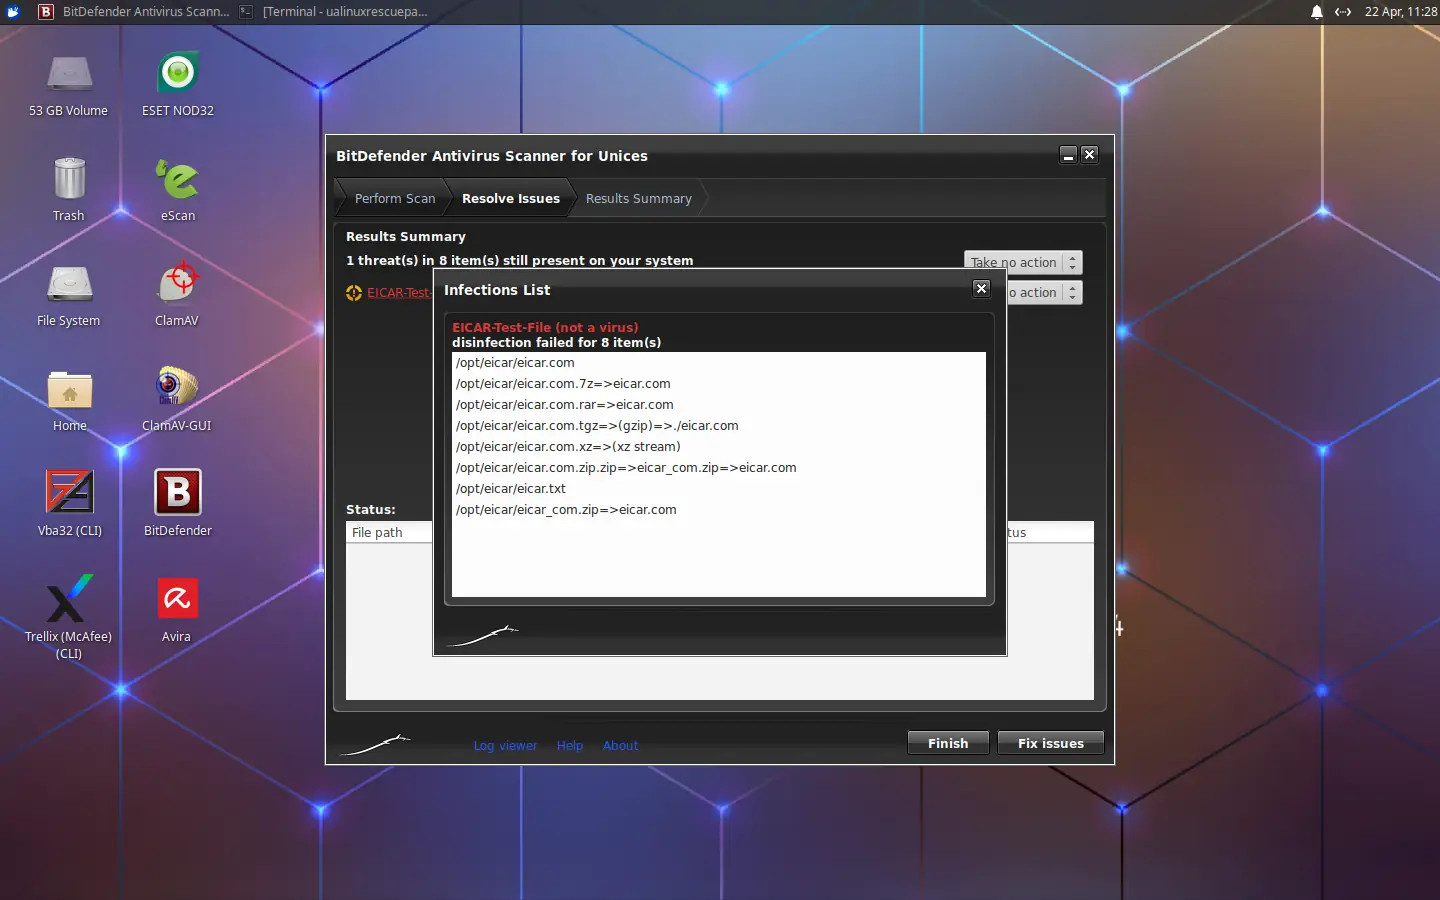Select the eicar.com.7z=>eicar.com entry

(719, 384)
